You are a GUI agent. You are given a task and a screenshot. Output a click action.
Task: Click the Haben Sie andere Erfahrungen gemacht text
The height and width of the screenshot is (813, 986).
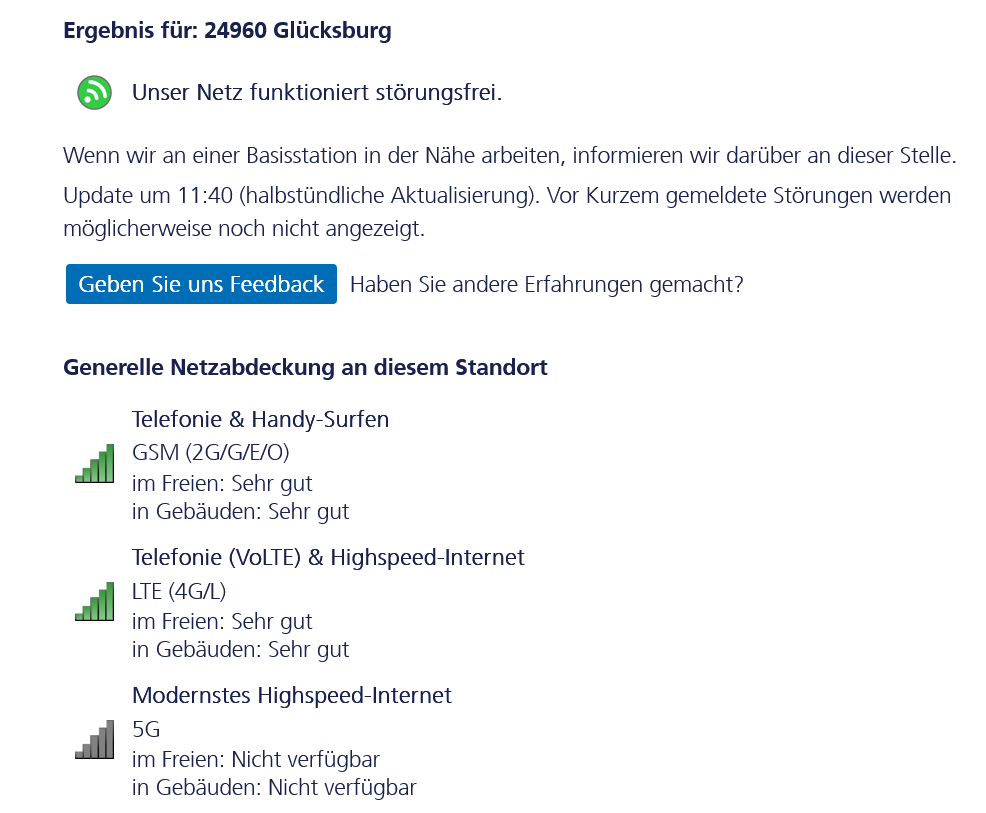[x=546, y=284]
